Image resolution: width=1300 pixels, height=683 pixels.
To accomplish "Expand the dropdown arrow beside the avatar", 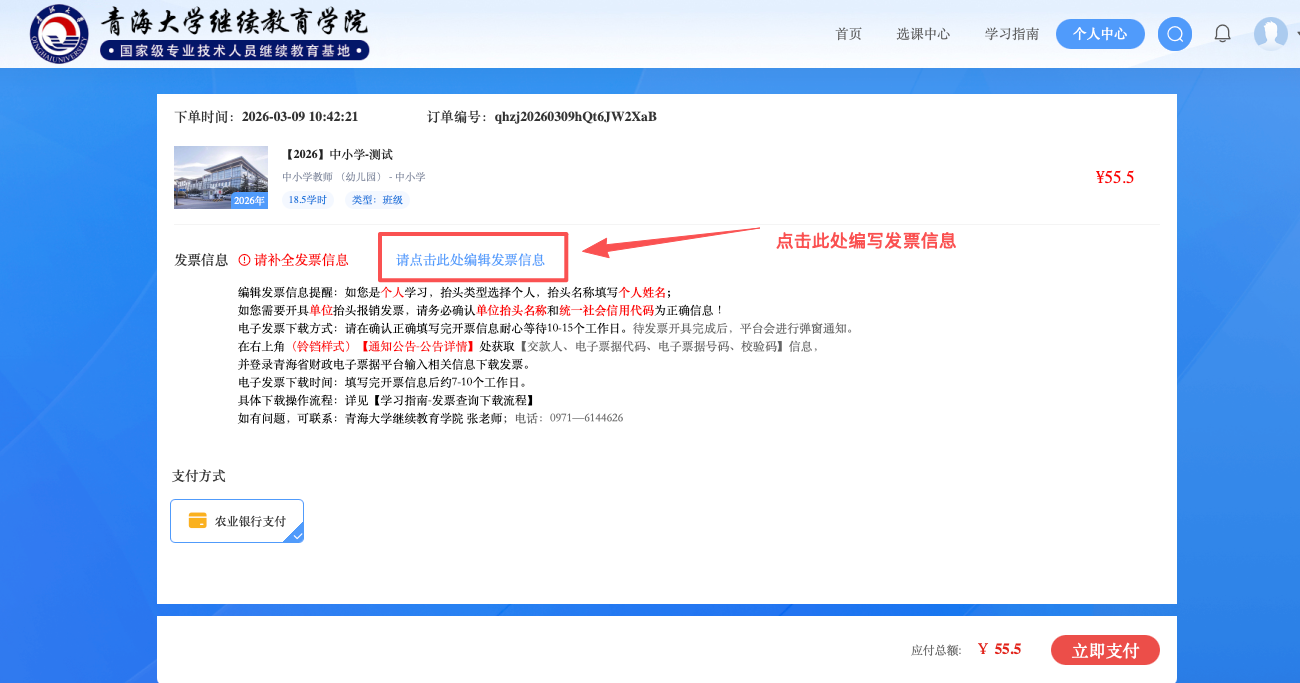I will (1297, 33).
